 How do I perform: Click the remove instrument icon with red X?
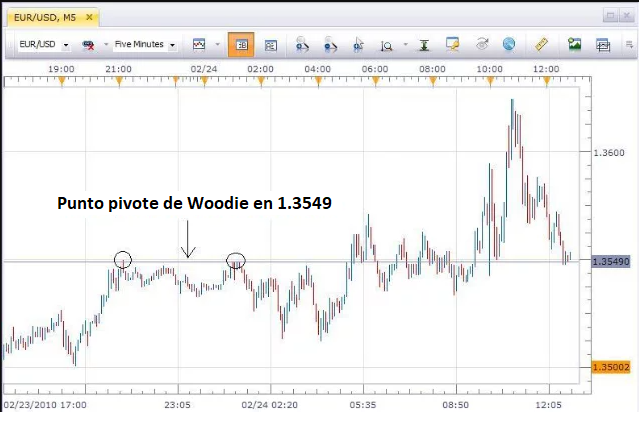(x=88, y=45)
